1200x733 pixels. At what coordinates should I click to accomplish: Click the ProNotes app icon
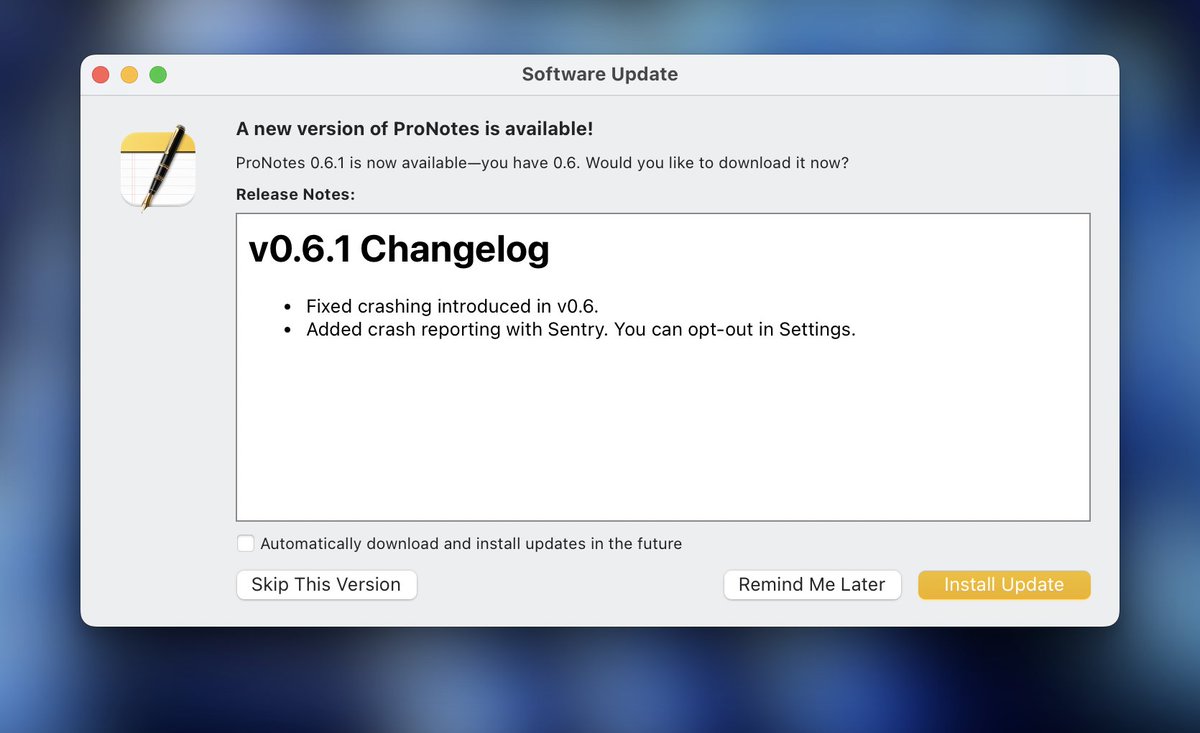pos(158,168)
